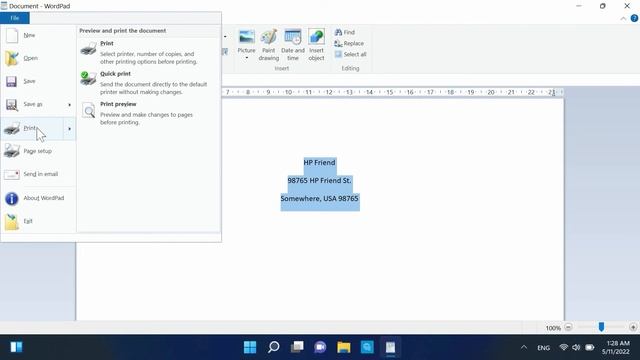Click the zoom in plus button
The width and height of the screenshot is (640, 360).
(x=633, y=327)
